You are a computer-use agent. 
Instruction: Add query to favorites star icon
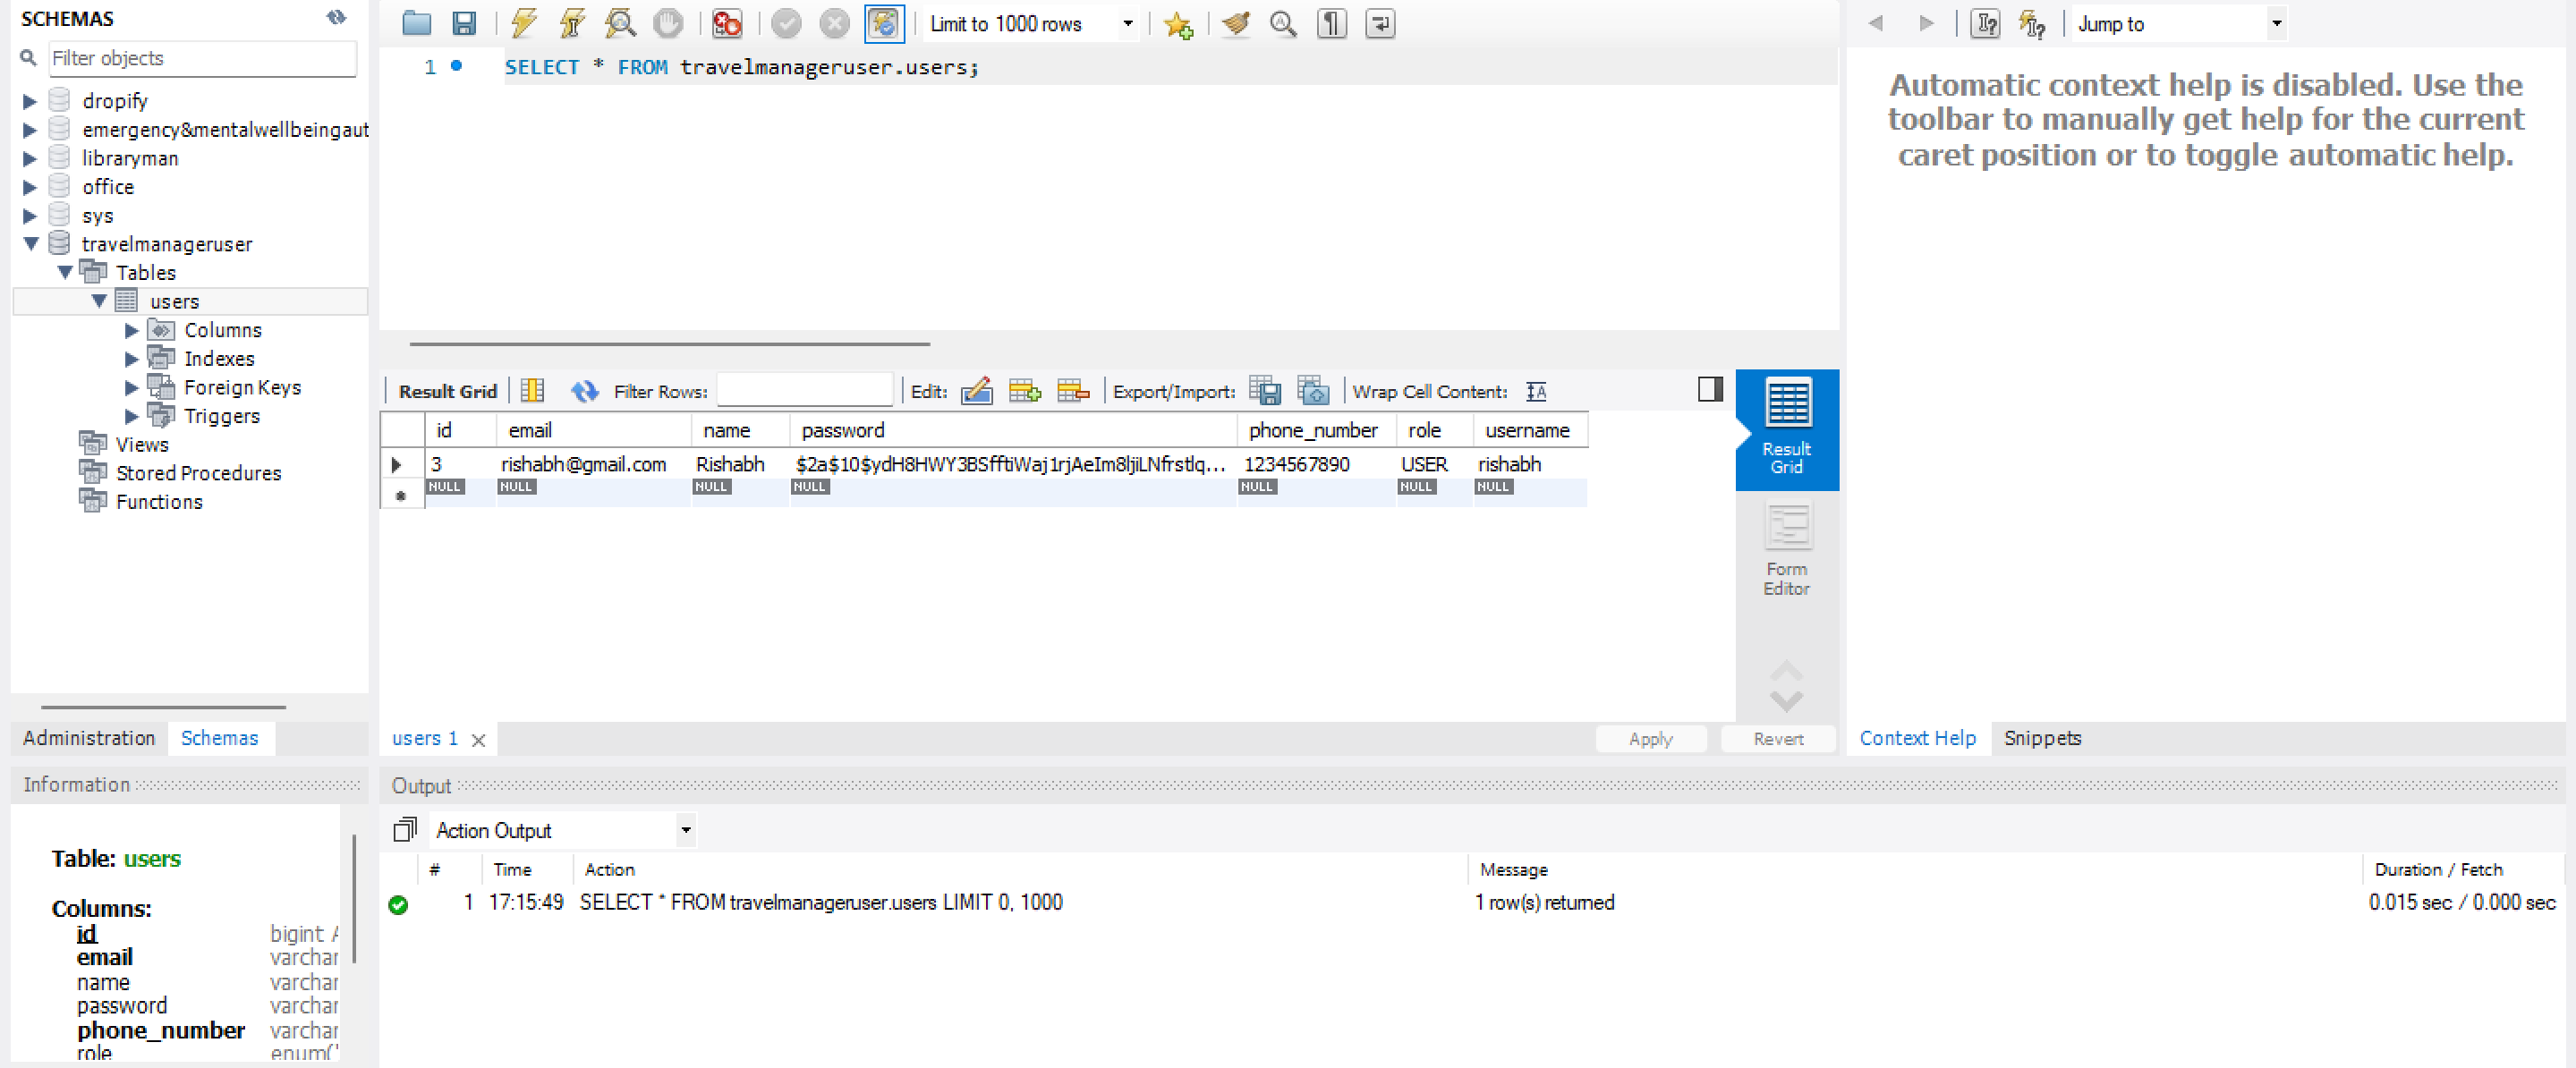click(x=1178, y=24)
